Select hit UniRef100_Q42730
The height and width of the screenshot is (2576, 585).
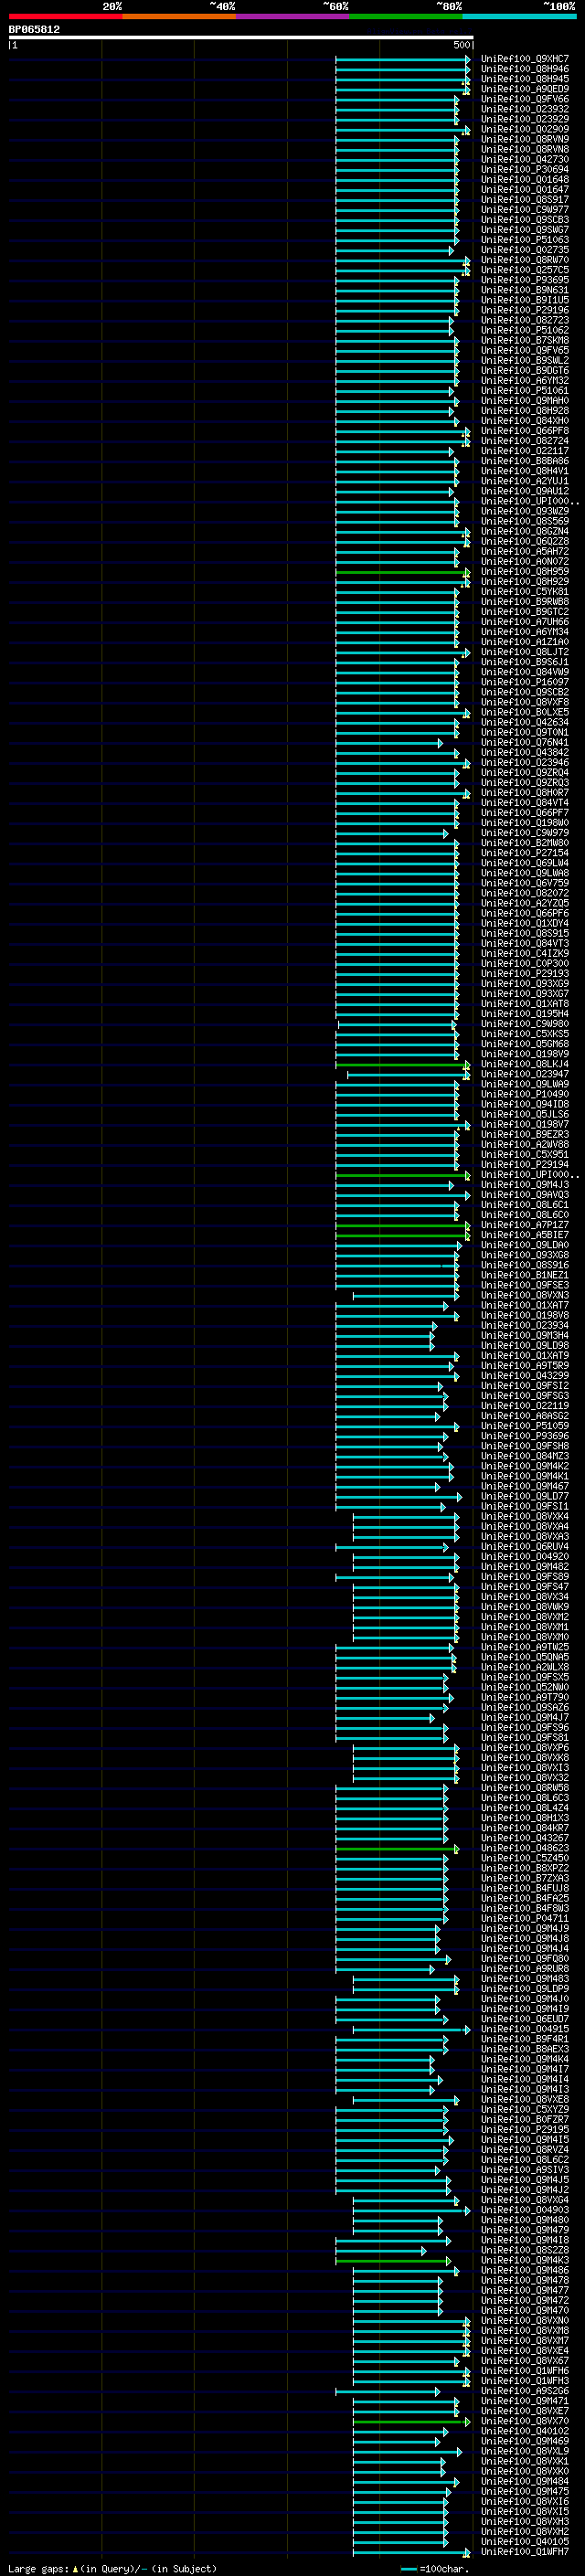[x=525, y=159]
